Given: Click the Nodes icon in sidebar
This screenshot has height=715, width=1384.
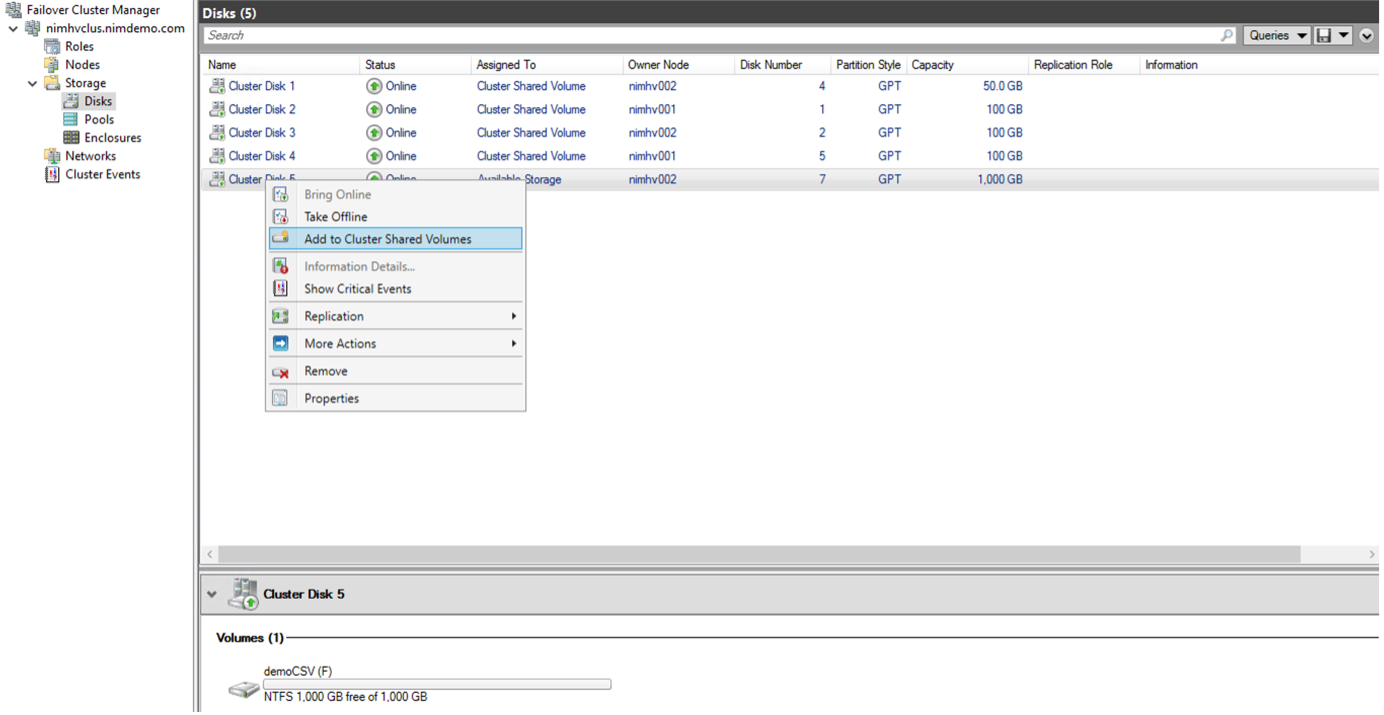Looking at the screenshot, I should point(52,65).
